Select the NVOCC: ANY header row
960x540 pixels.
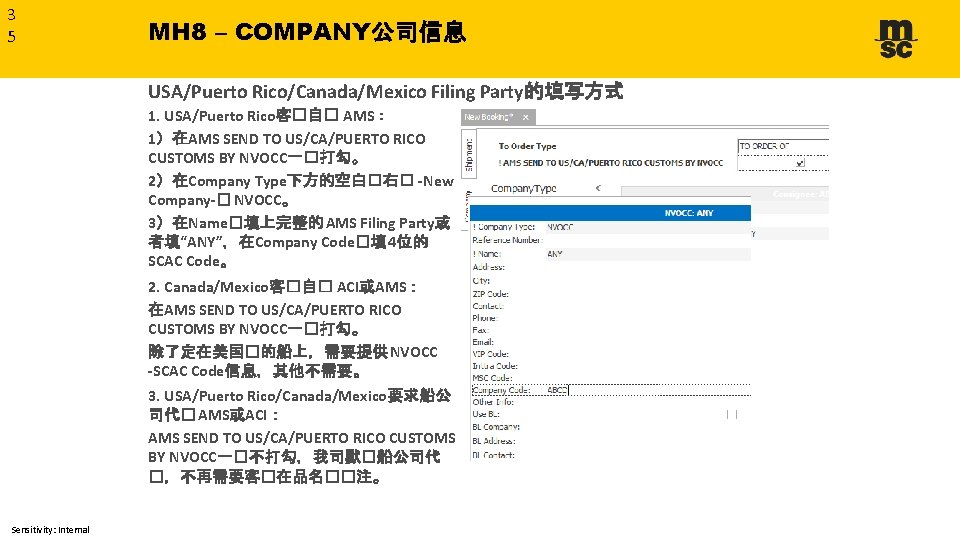point(610,213)
